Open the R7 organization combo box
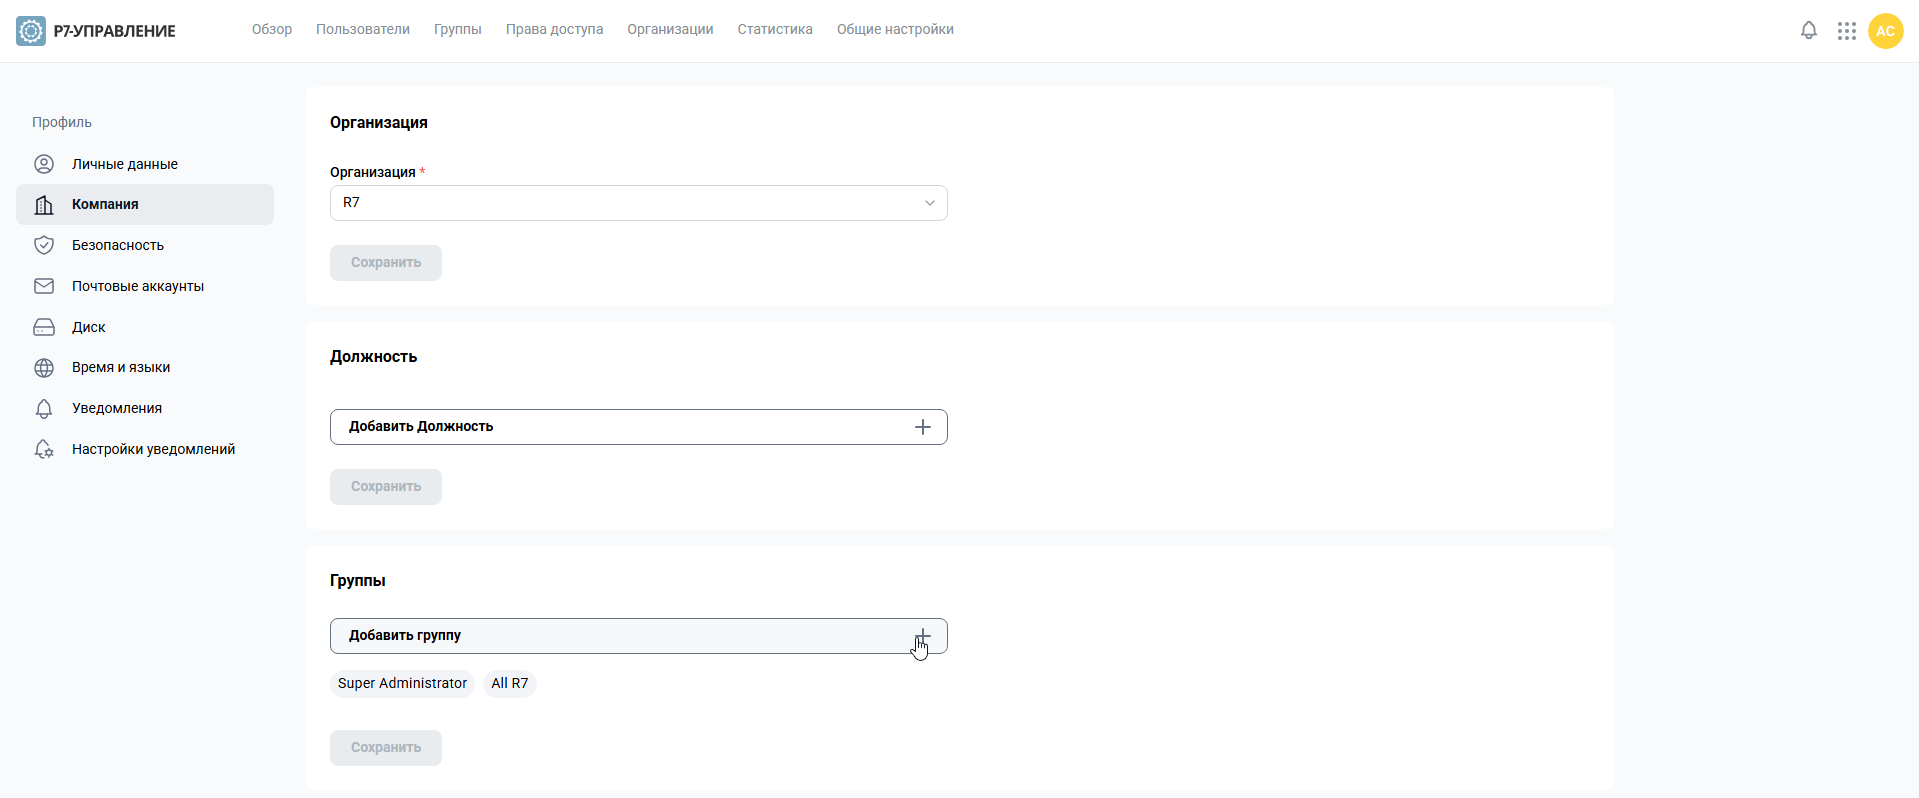The image size is (1919, 798). (x=638, y=203)
